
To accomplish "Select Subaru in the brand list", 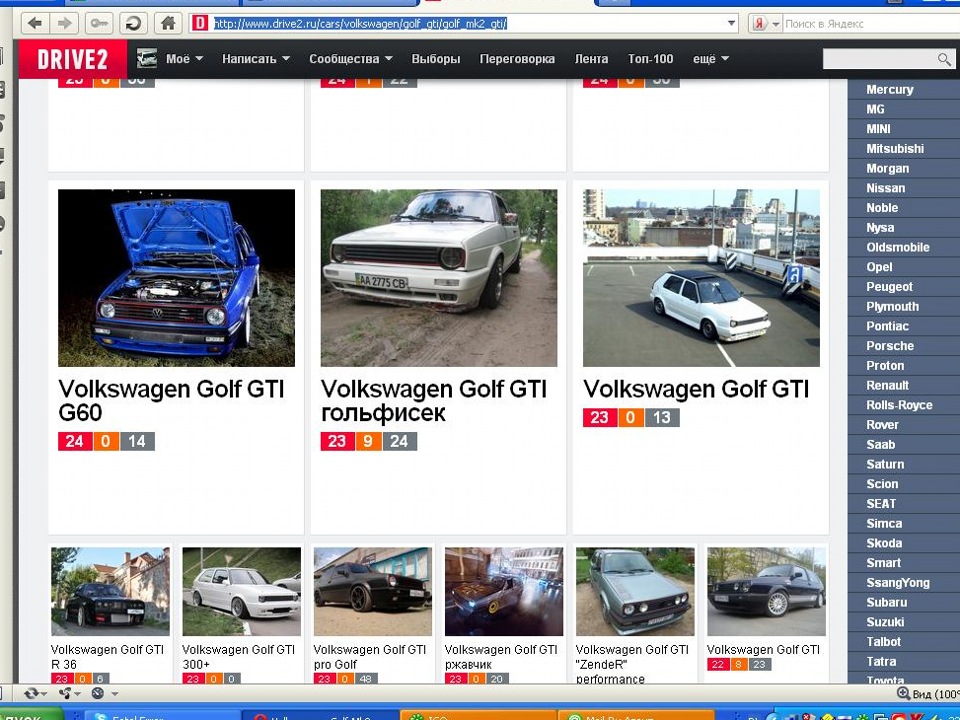I will click(x=887, y=602).
